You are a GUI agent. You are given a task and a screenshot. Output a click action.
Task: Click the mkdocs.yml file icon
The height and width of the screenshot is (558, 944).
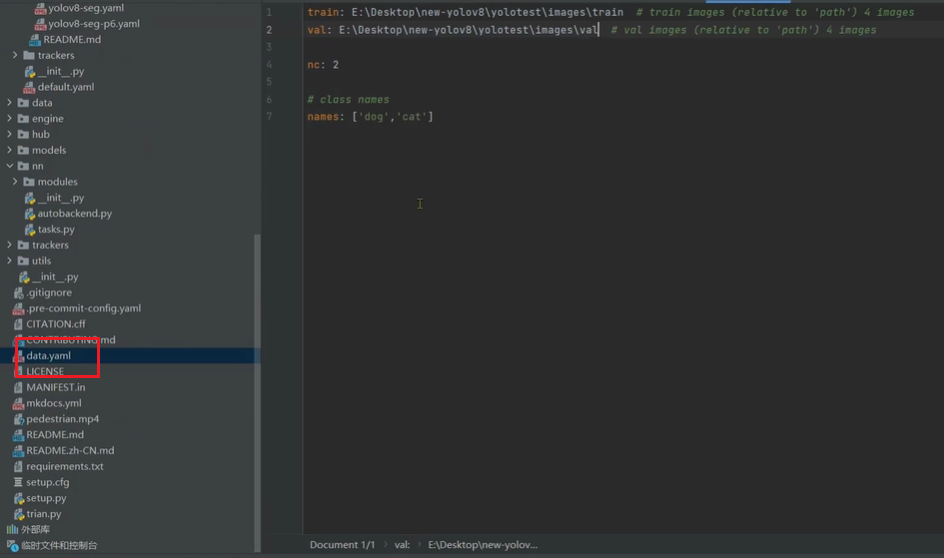tap(18, 403)
